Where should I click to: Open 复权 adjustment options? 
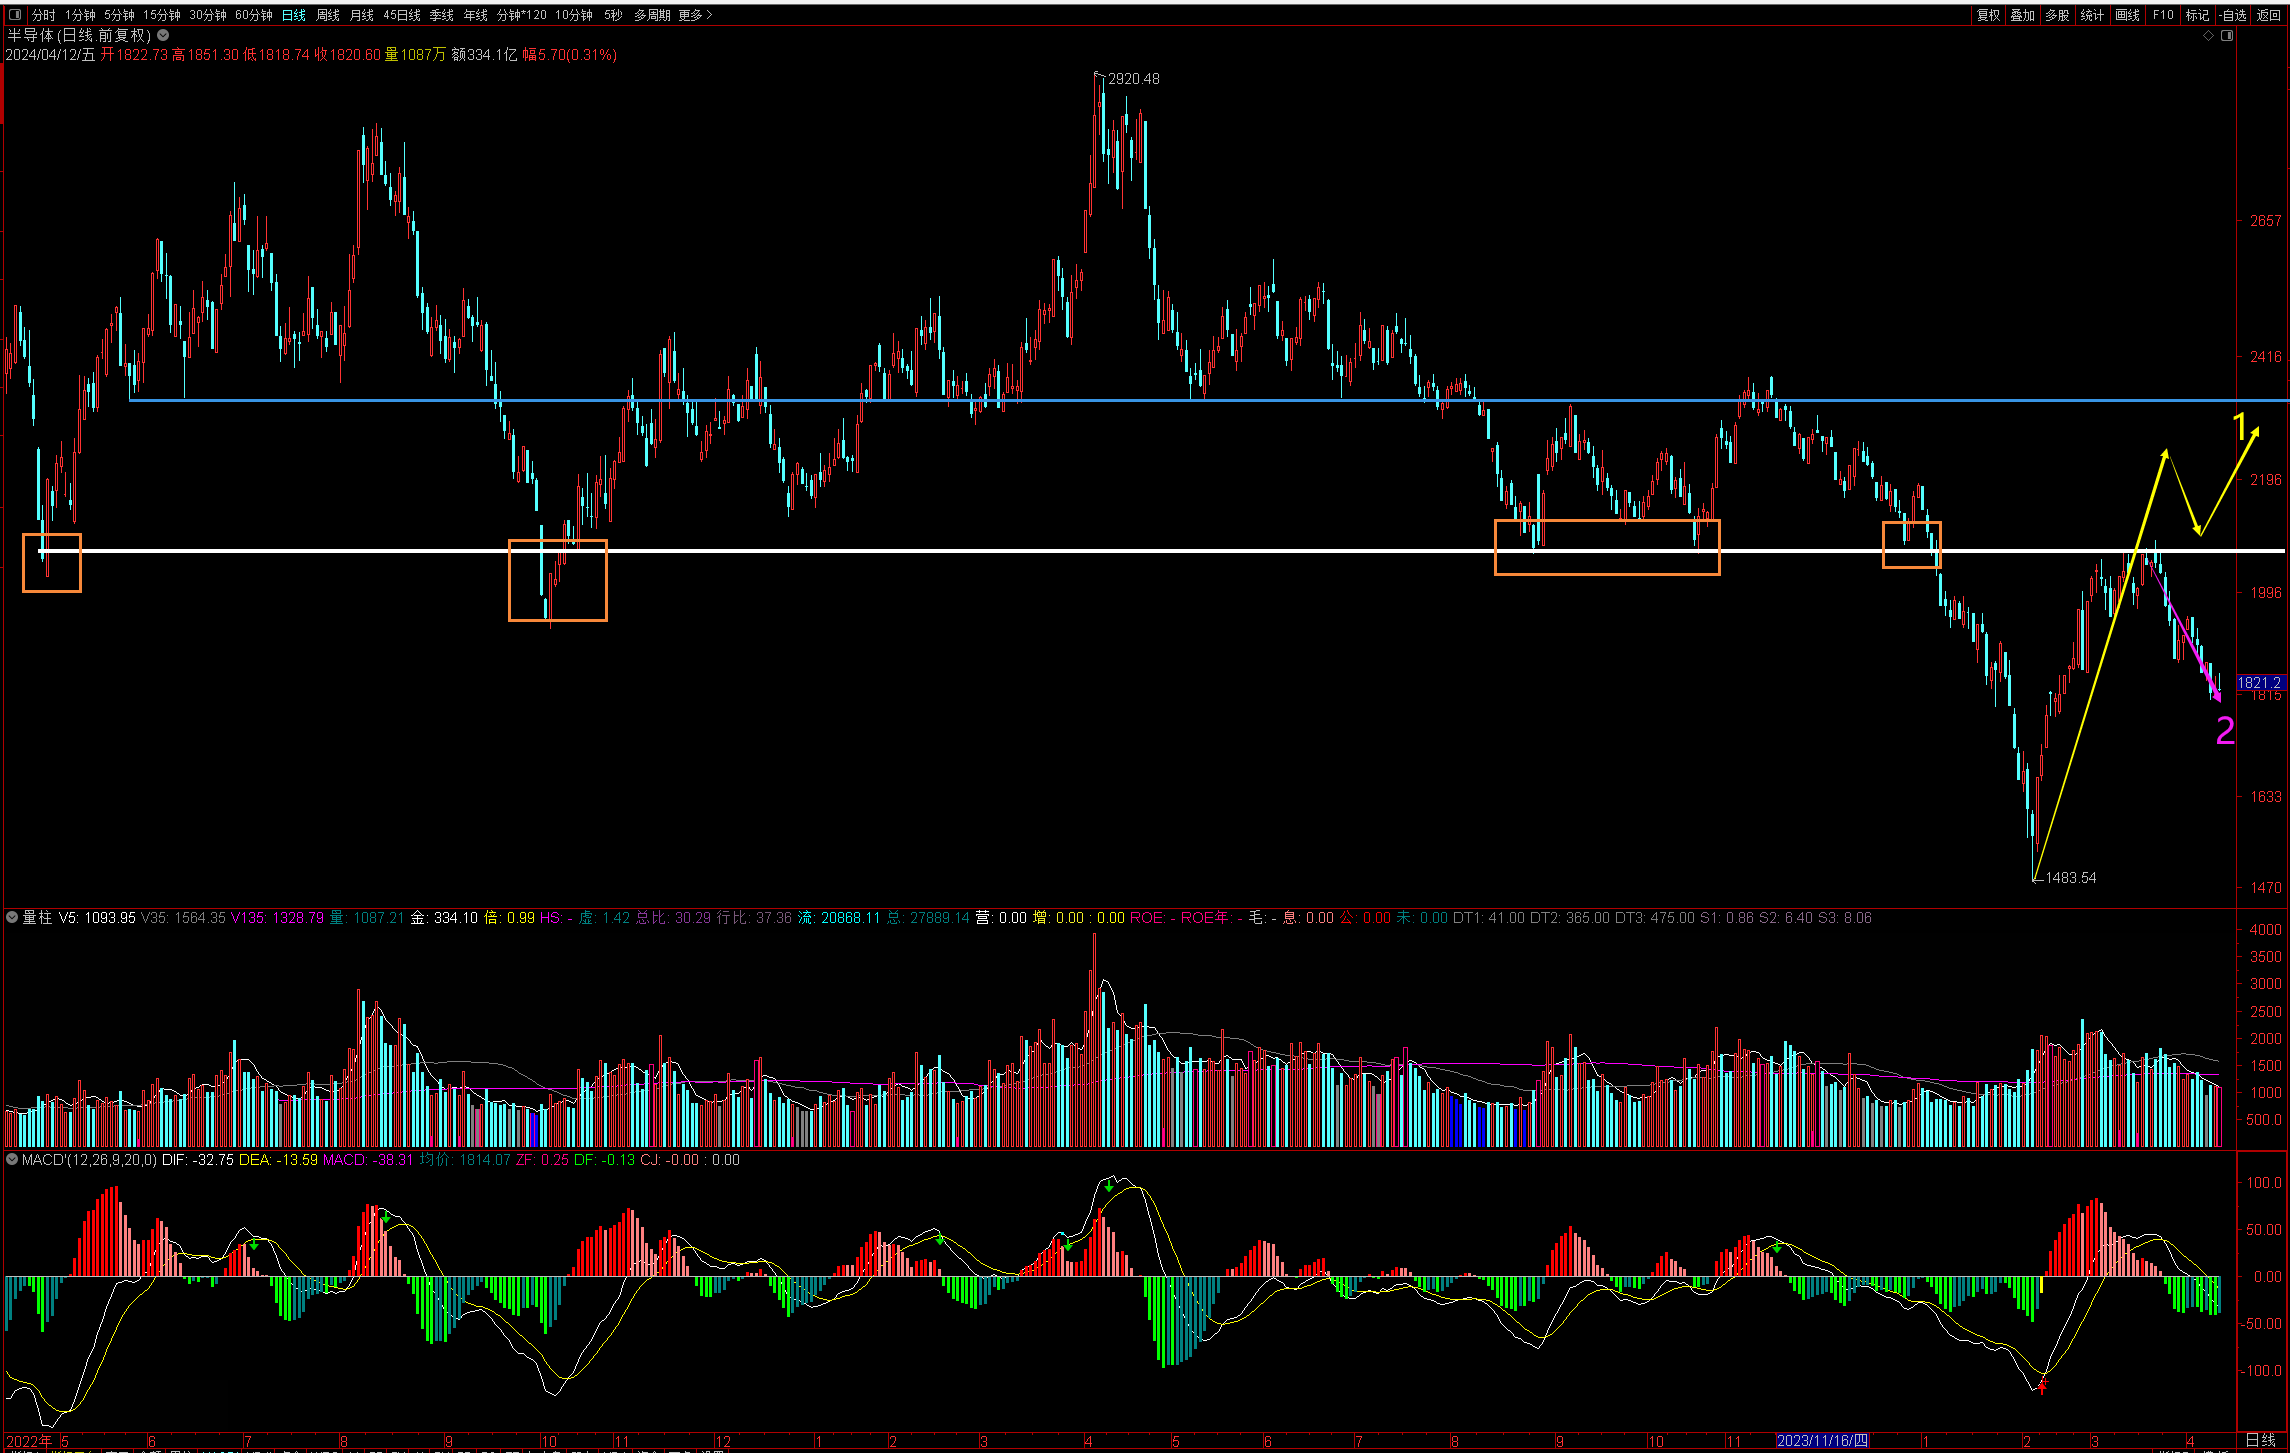[x=1988, y=15]
